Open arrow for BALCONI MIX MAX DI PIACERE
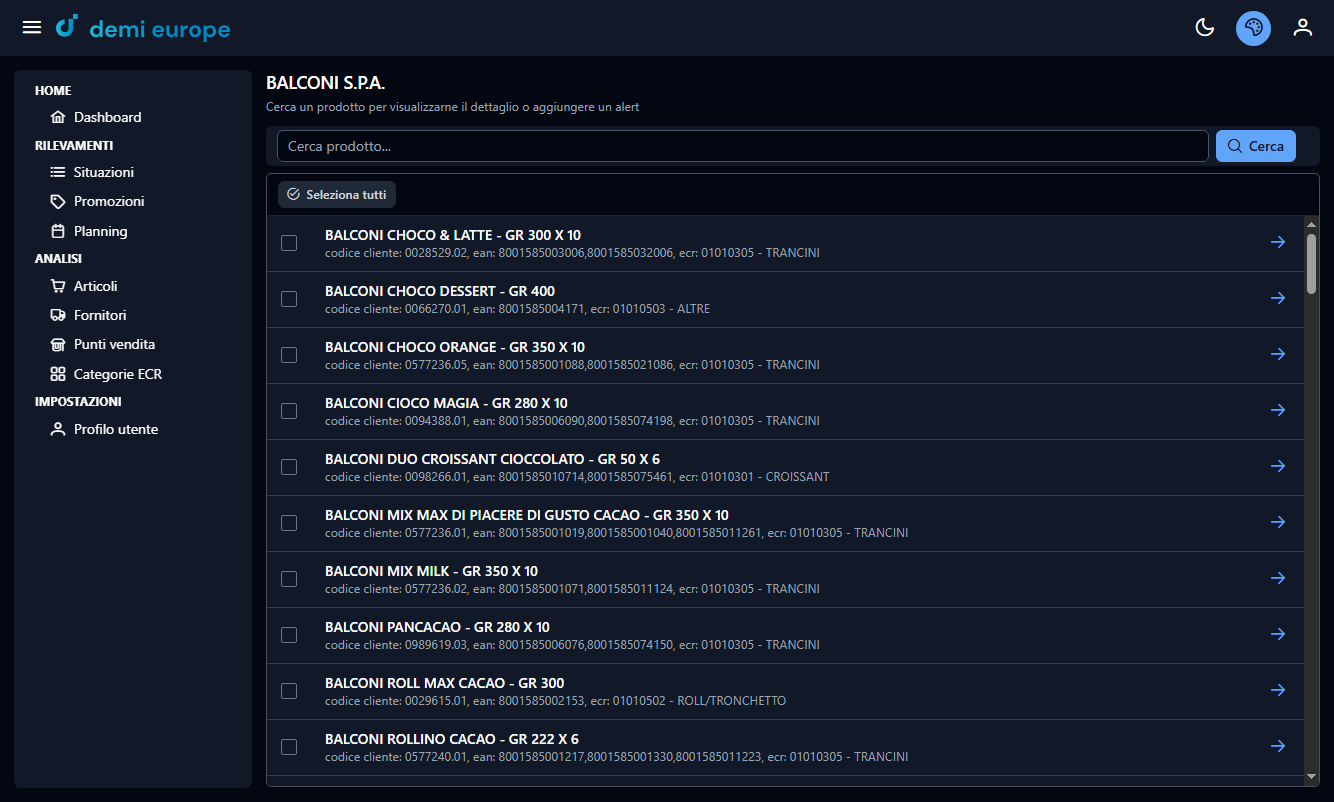 1277,522
